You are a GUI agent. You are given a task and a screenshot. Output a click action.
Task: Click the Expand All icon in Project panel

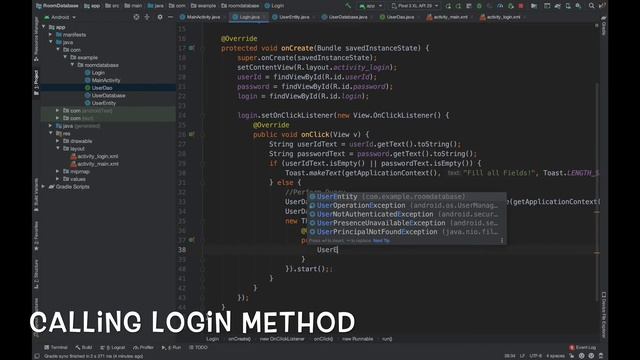click(x=147, y=17)
